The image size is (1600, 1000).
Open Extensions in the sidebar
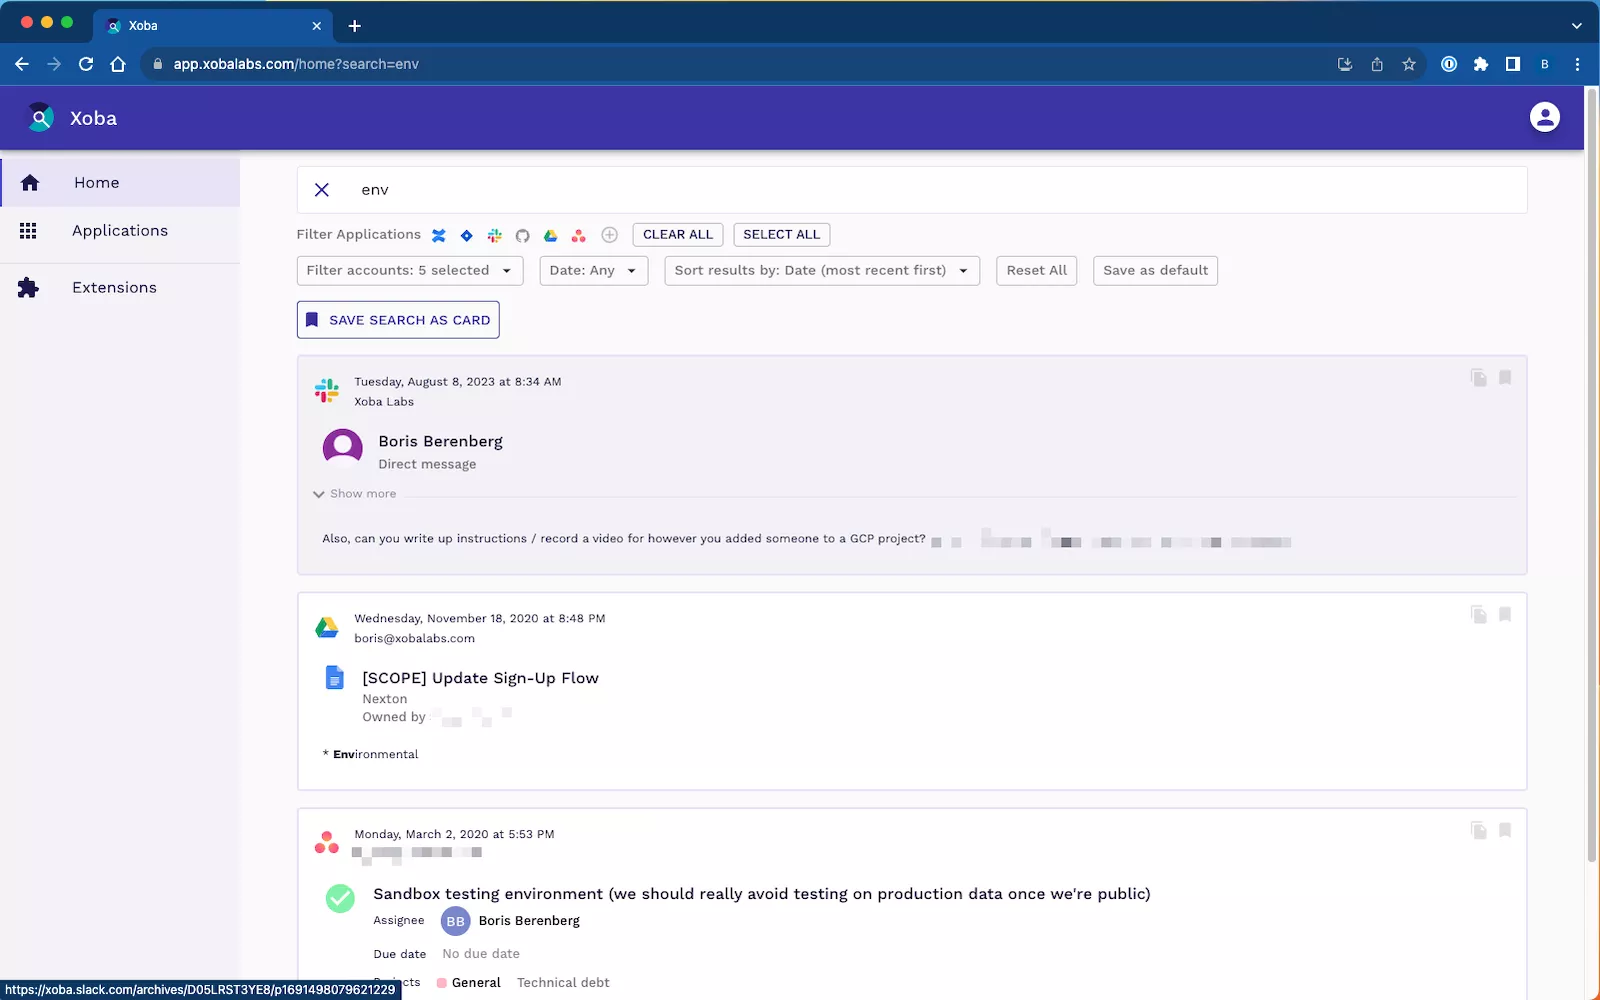[114, 288]
